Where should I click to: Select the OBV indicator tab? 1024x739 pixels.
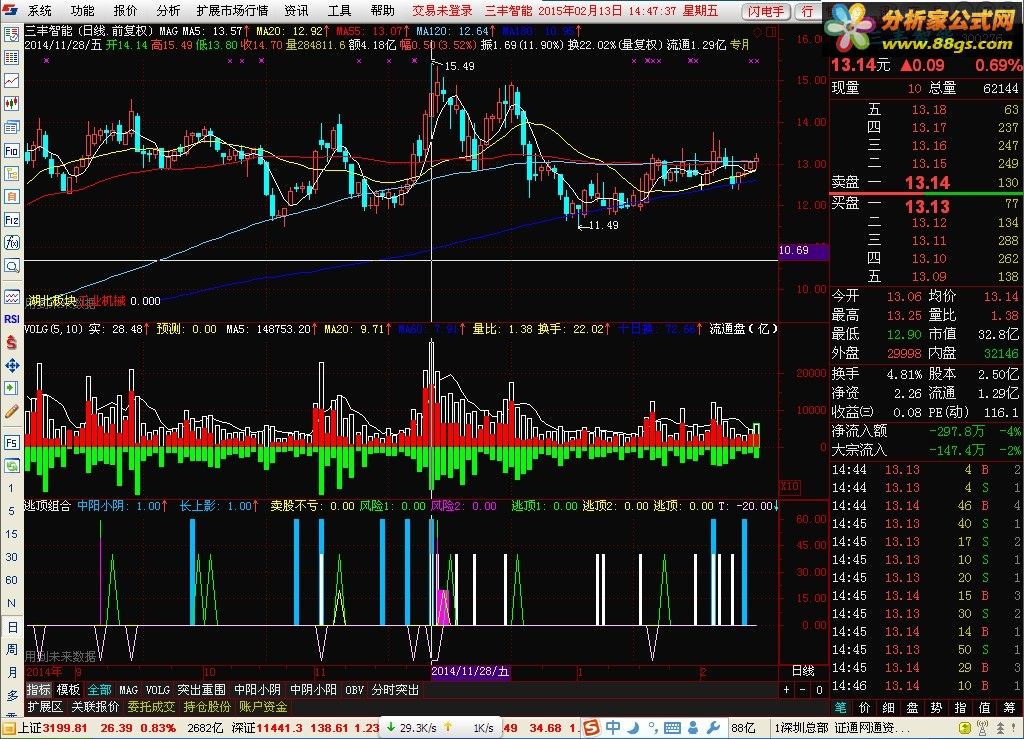[x=355, y=689]
